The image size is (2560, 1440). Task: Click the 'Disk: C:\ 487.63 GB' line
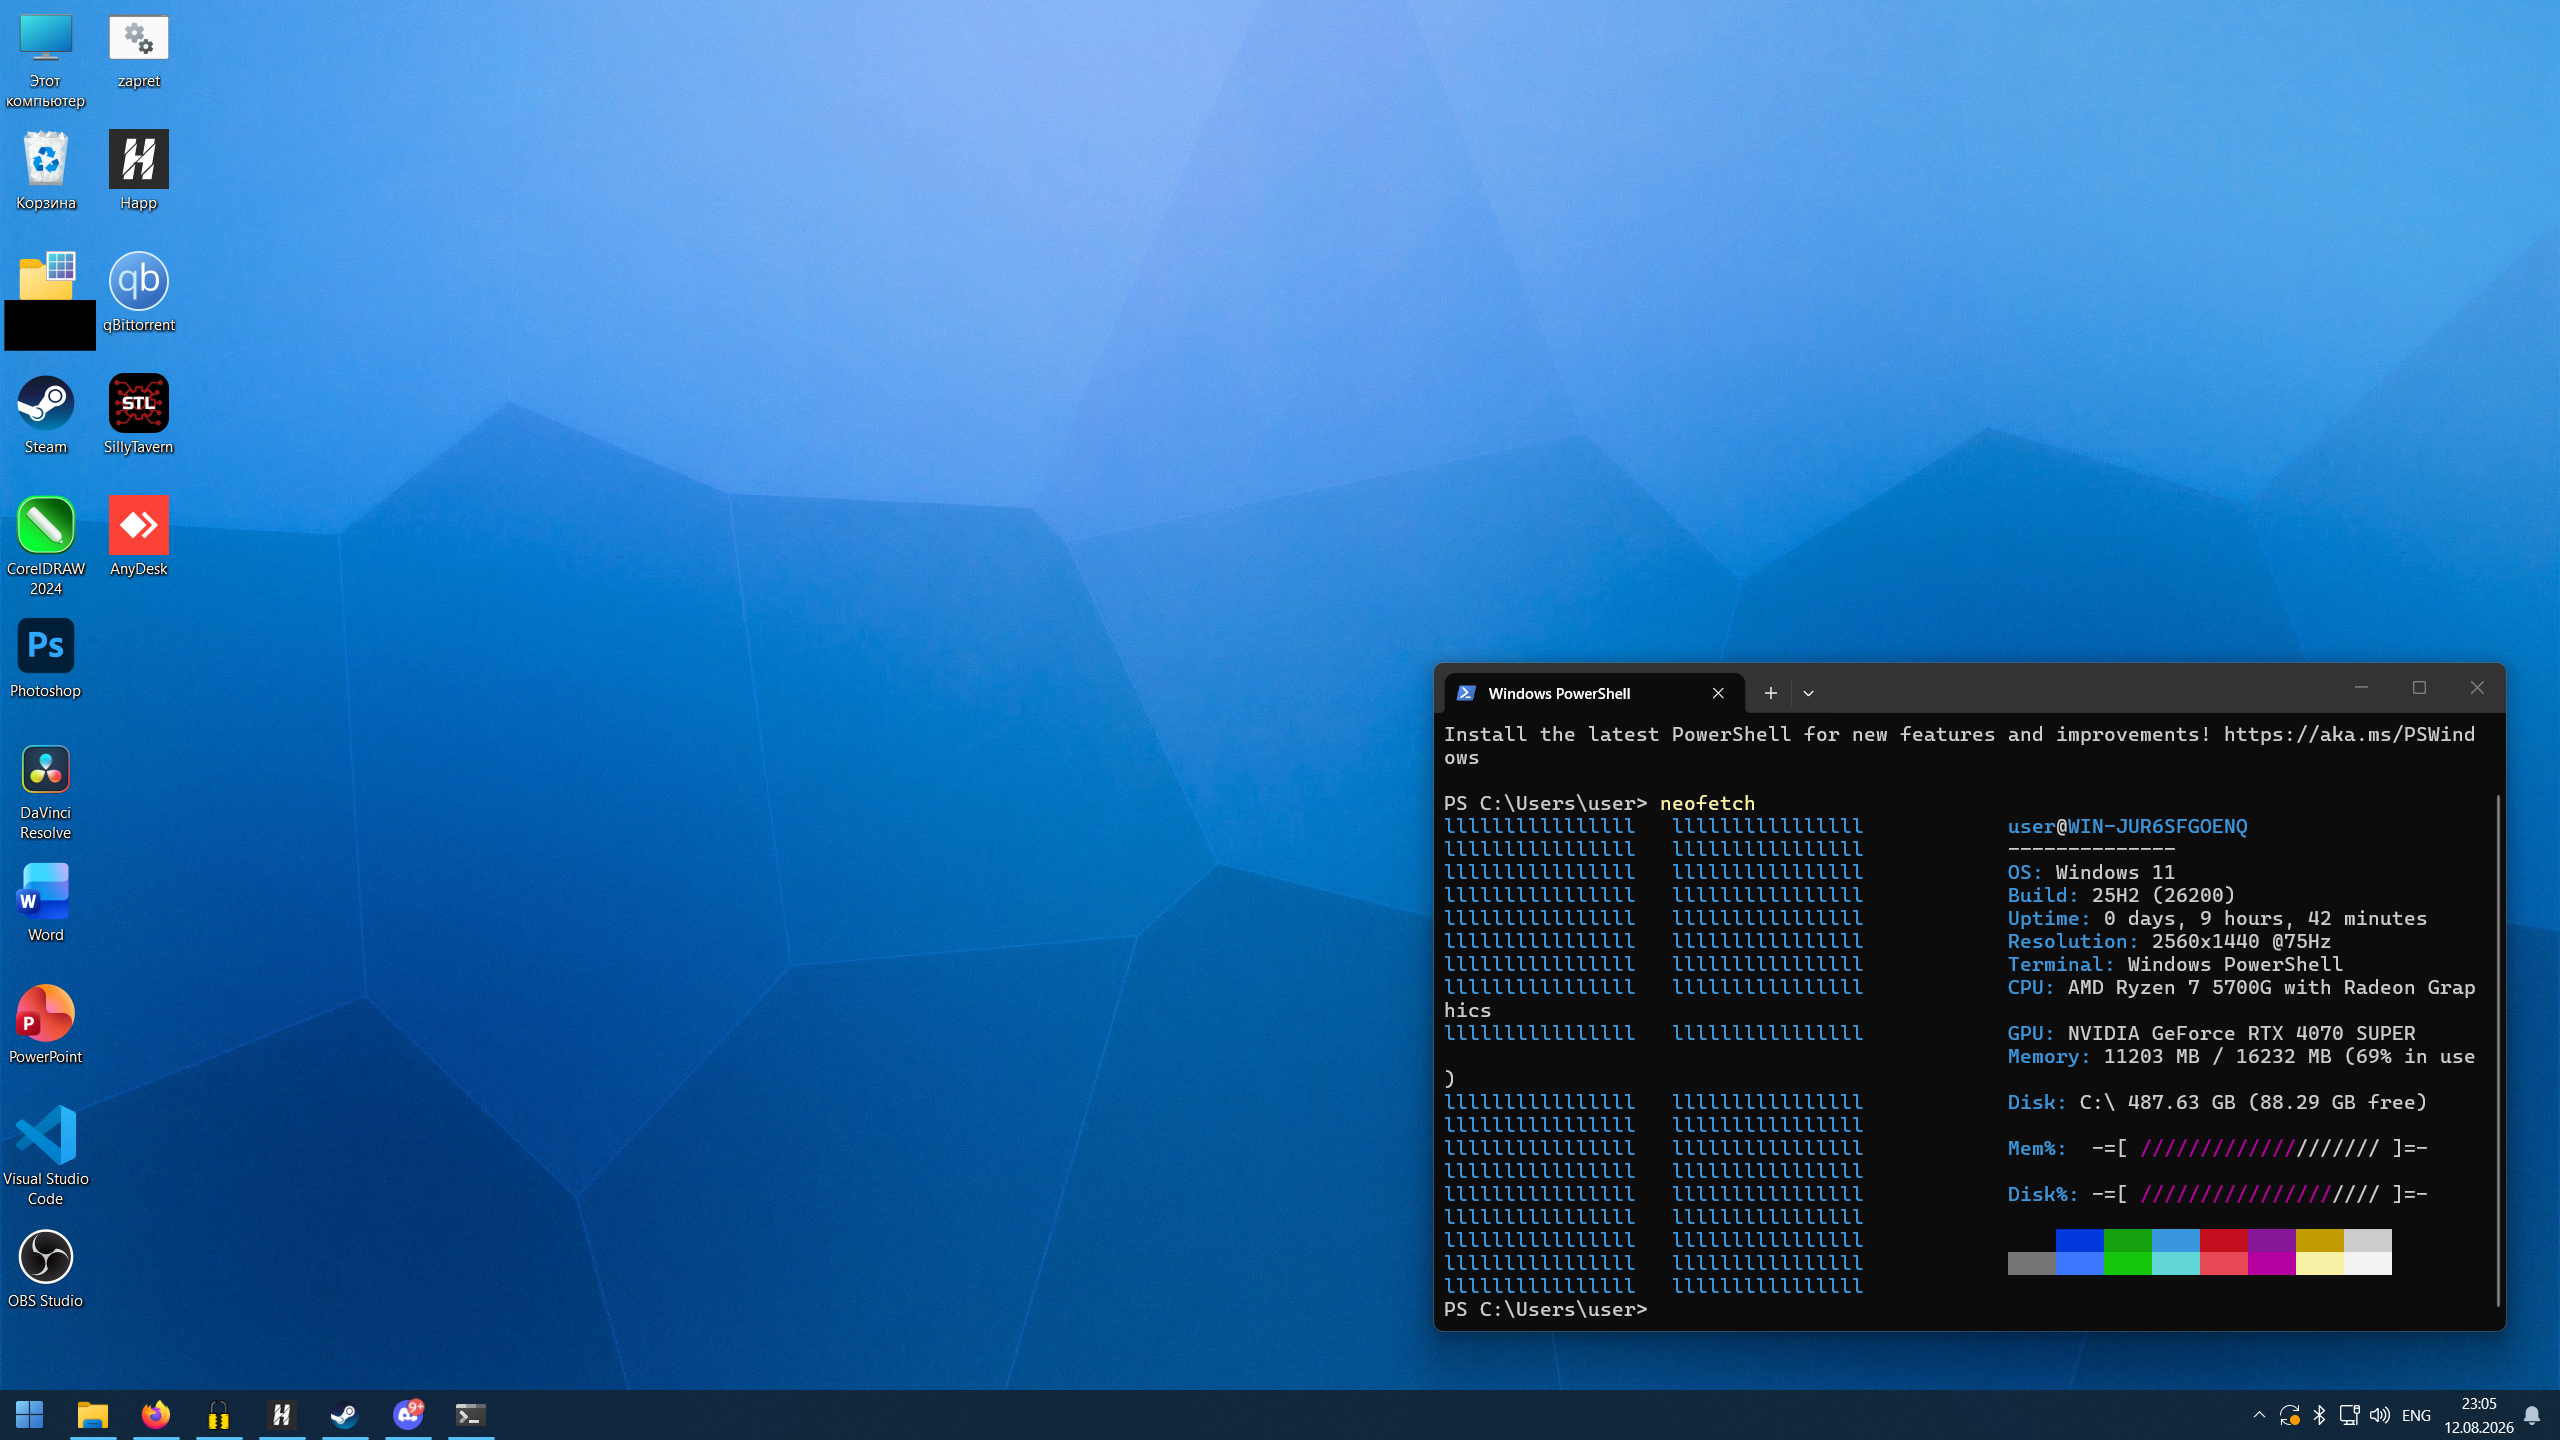coord(2217,1103)
